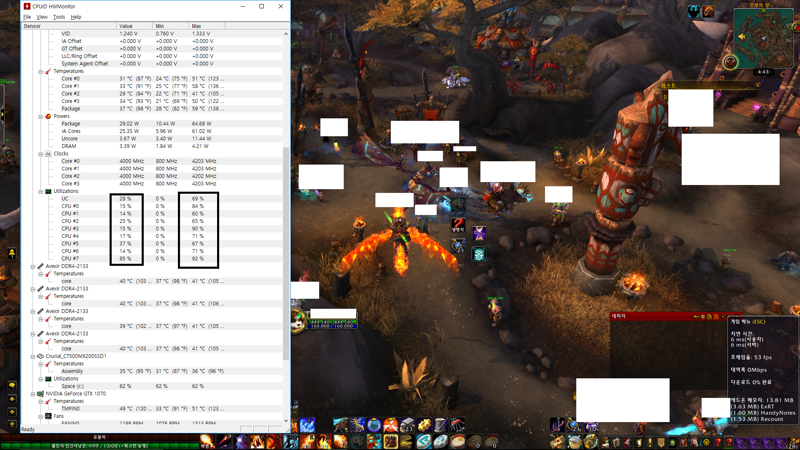Click the Fans icon under NVIDIA

pos(48,416)
